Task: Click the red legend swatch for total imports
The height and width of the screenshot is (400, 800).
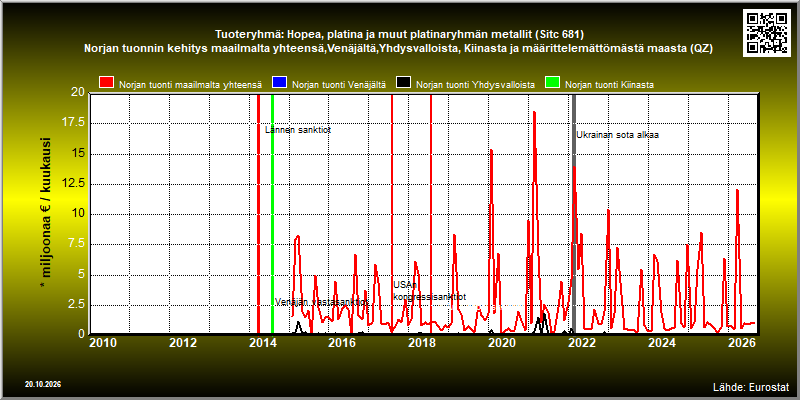Action: (x=106, y=83)
